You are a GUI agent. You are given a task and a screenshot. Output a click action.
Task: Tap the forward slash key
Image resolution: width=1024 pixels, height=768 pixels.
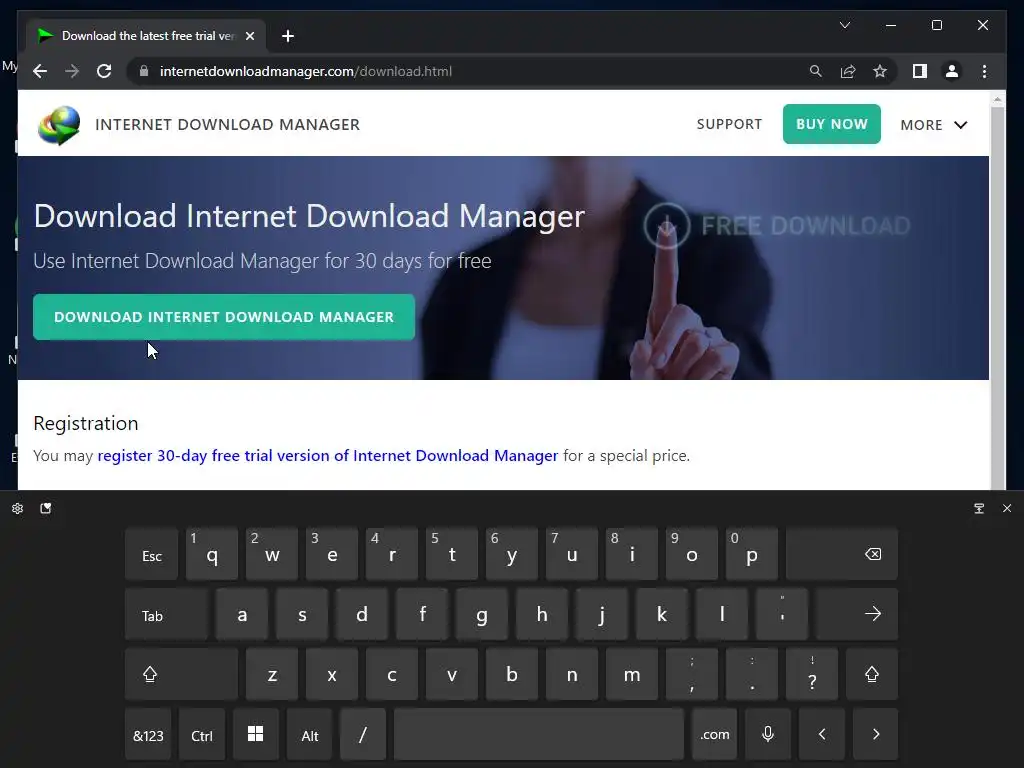363,735
